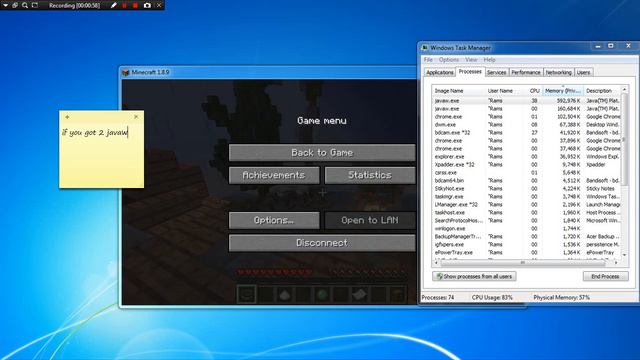The width and height of the screenshot is (640, 360).
Task: Sort processes by Image Name column
Action: [x=458, y=91]
